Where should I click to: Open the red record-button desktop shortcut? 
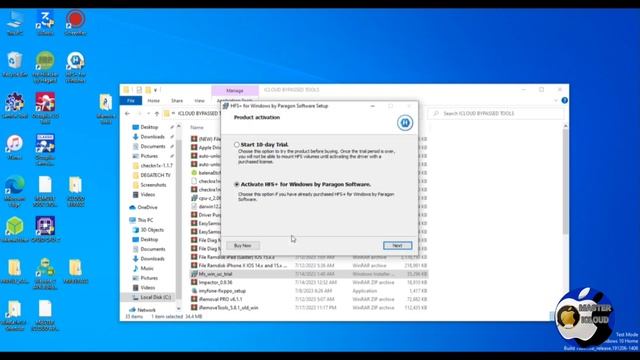pos(76,23)
